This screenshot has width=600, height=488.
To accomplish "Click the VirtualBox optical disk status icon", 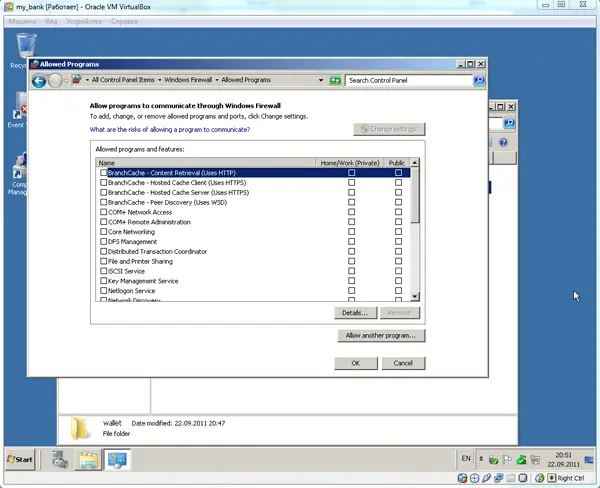I will click(x=474, y=478).
